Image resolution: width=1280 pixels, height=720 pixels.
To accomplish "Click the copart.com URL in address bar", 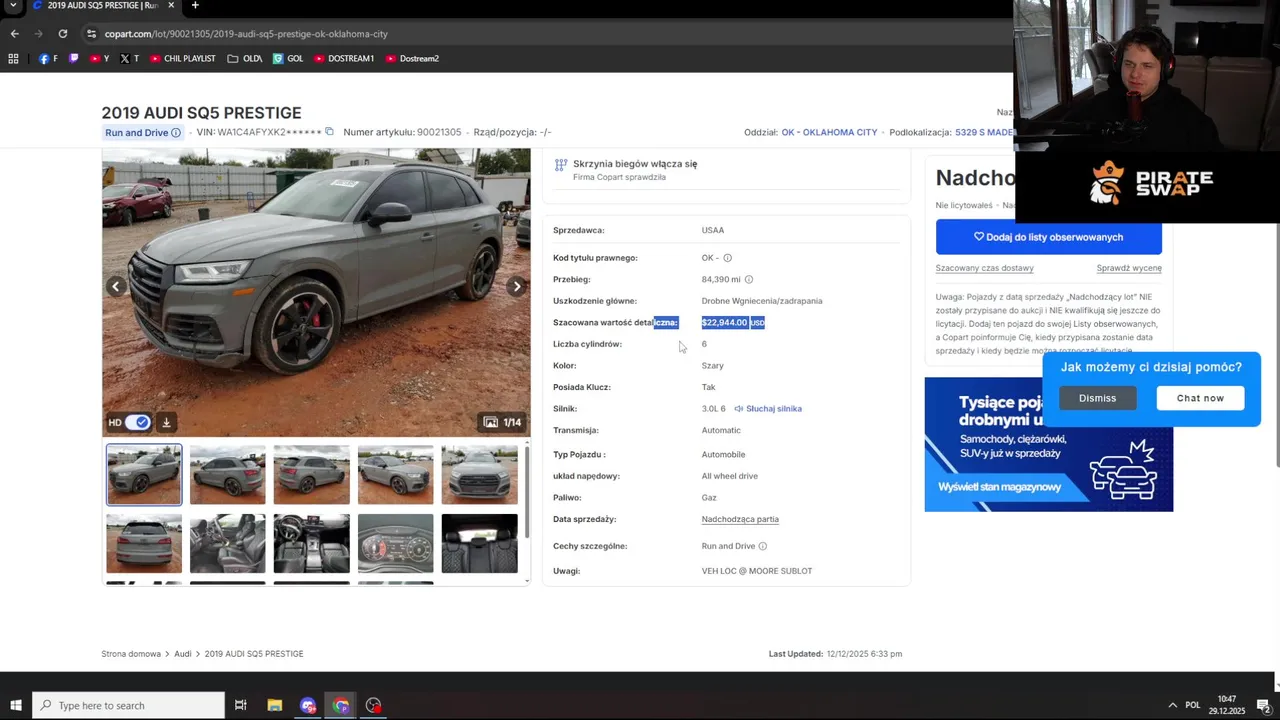I will (x=246, y=34).
